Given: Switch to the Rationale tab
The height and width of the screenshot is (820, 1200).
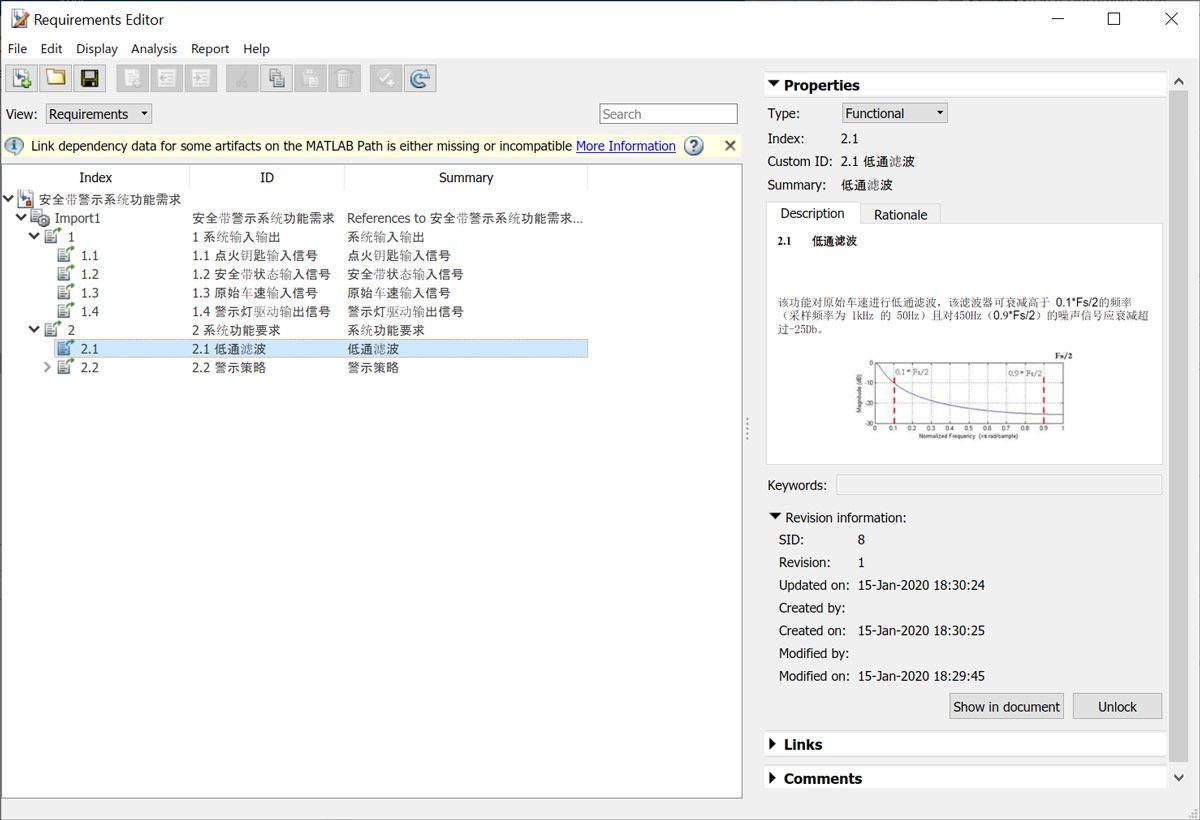Looking at the screenshot, I should (900, 214).
